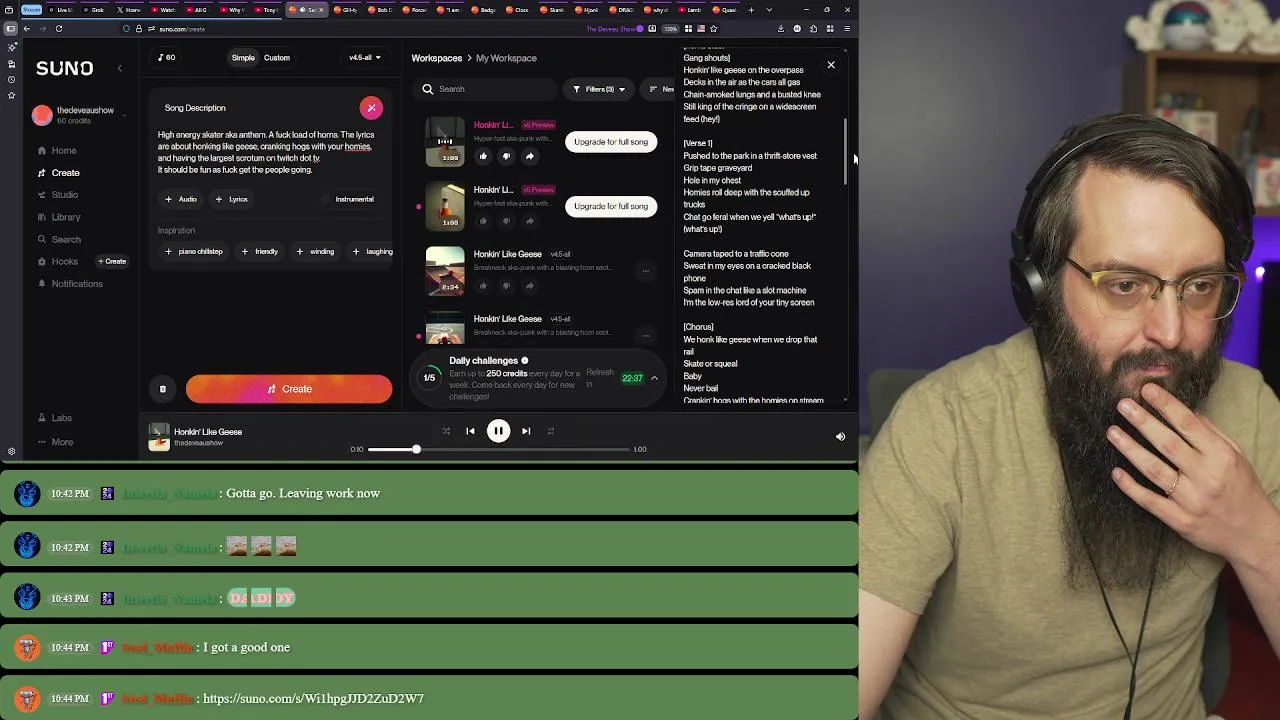
Task: Dislike the first Honkin' Li... song
Action: pyautogui.click(x=506, y=156)
